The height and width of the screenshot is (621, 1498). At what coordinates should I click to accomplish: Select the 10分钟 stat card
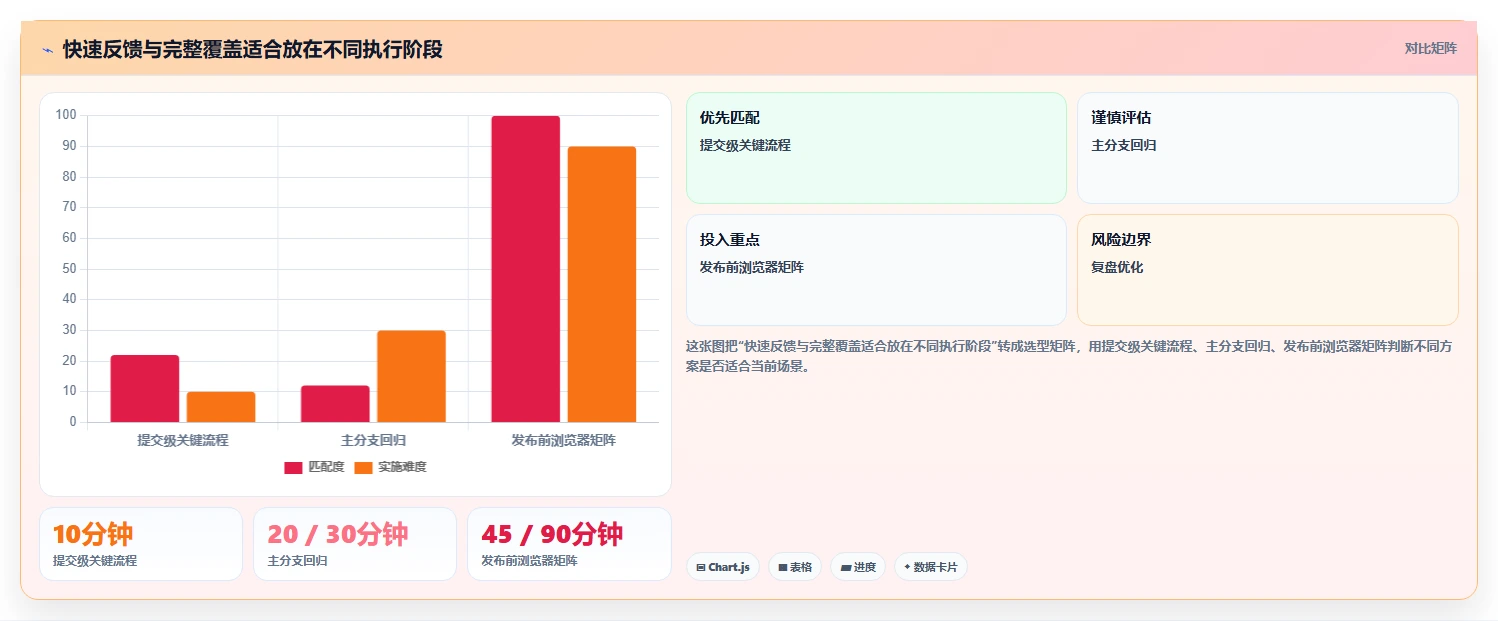(x=141, y=544)
